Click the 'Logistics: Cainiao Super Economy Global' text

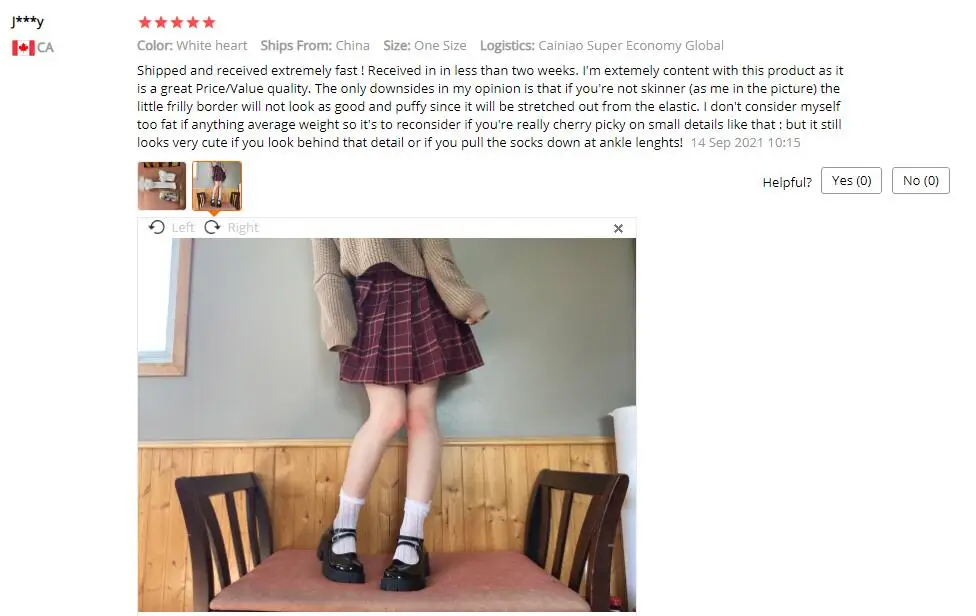point(601,45)
